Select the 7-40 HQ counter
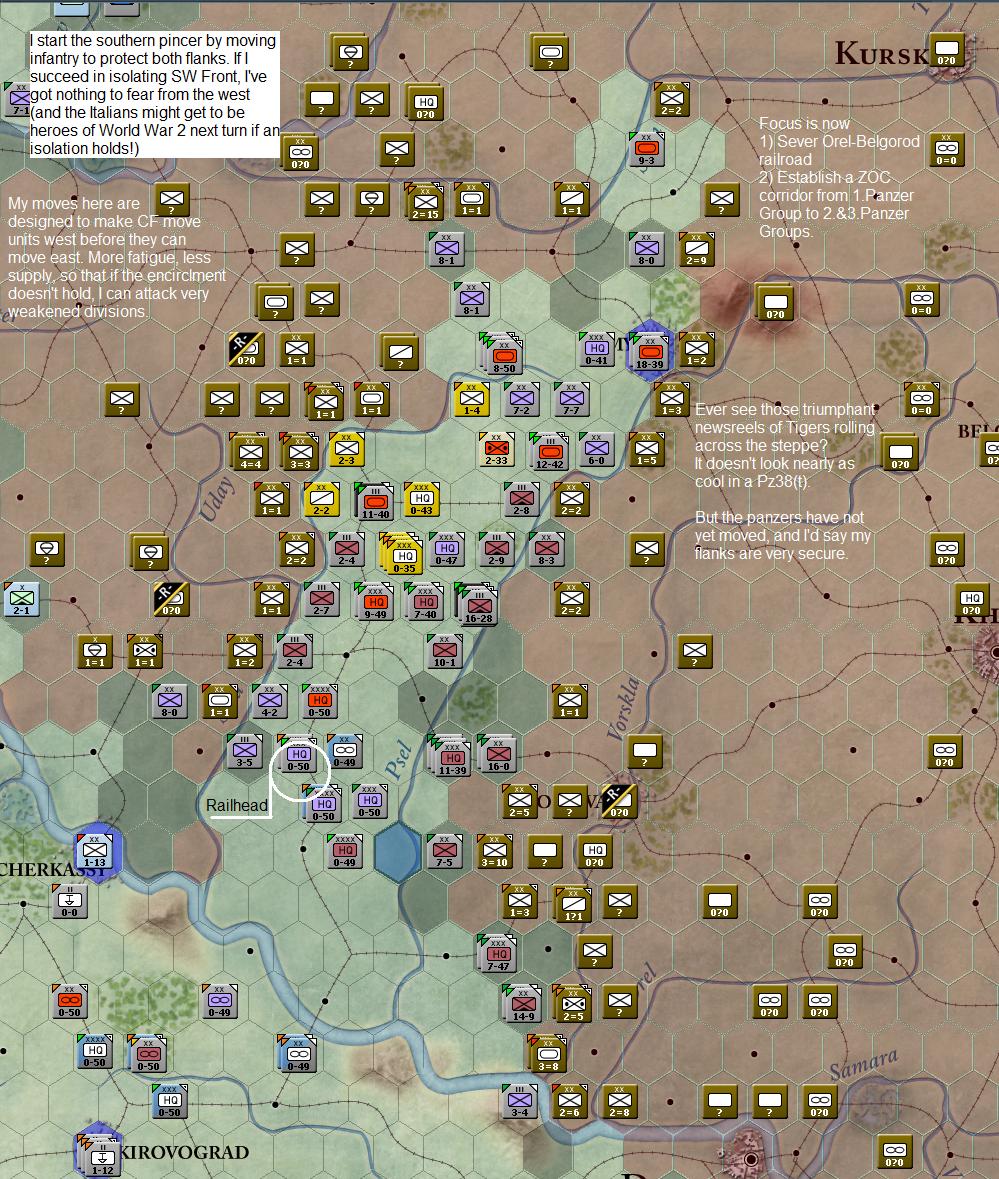 point(425,602)
